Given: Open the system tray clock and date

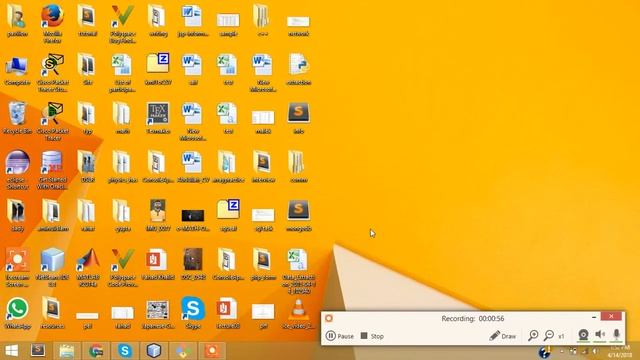Looking at the screenshot, I should pyautogui.click(x=620, y=351).
